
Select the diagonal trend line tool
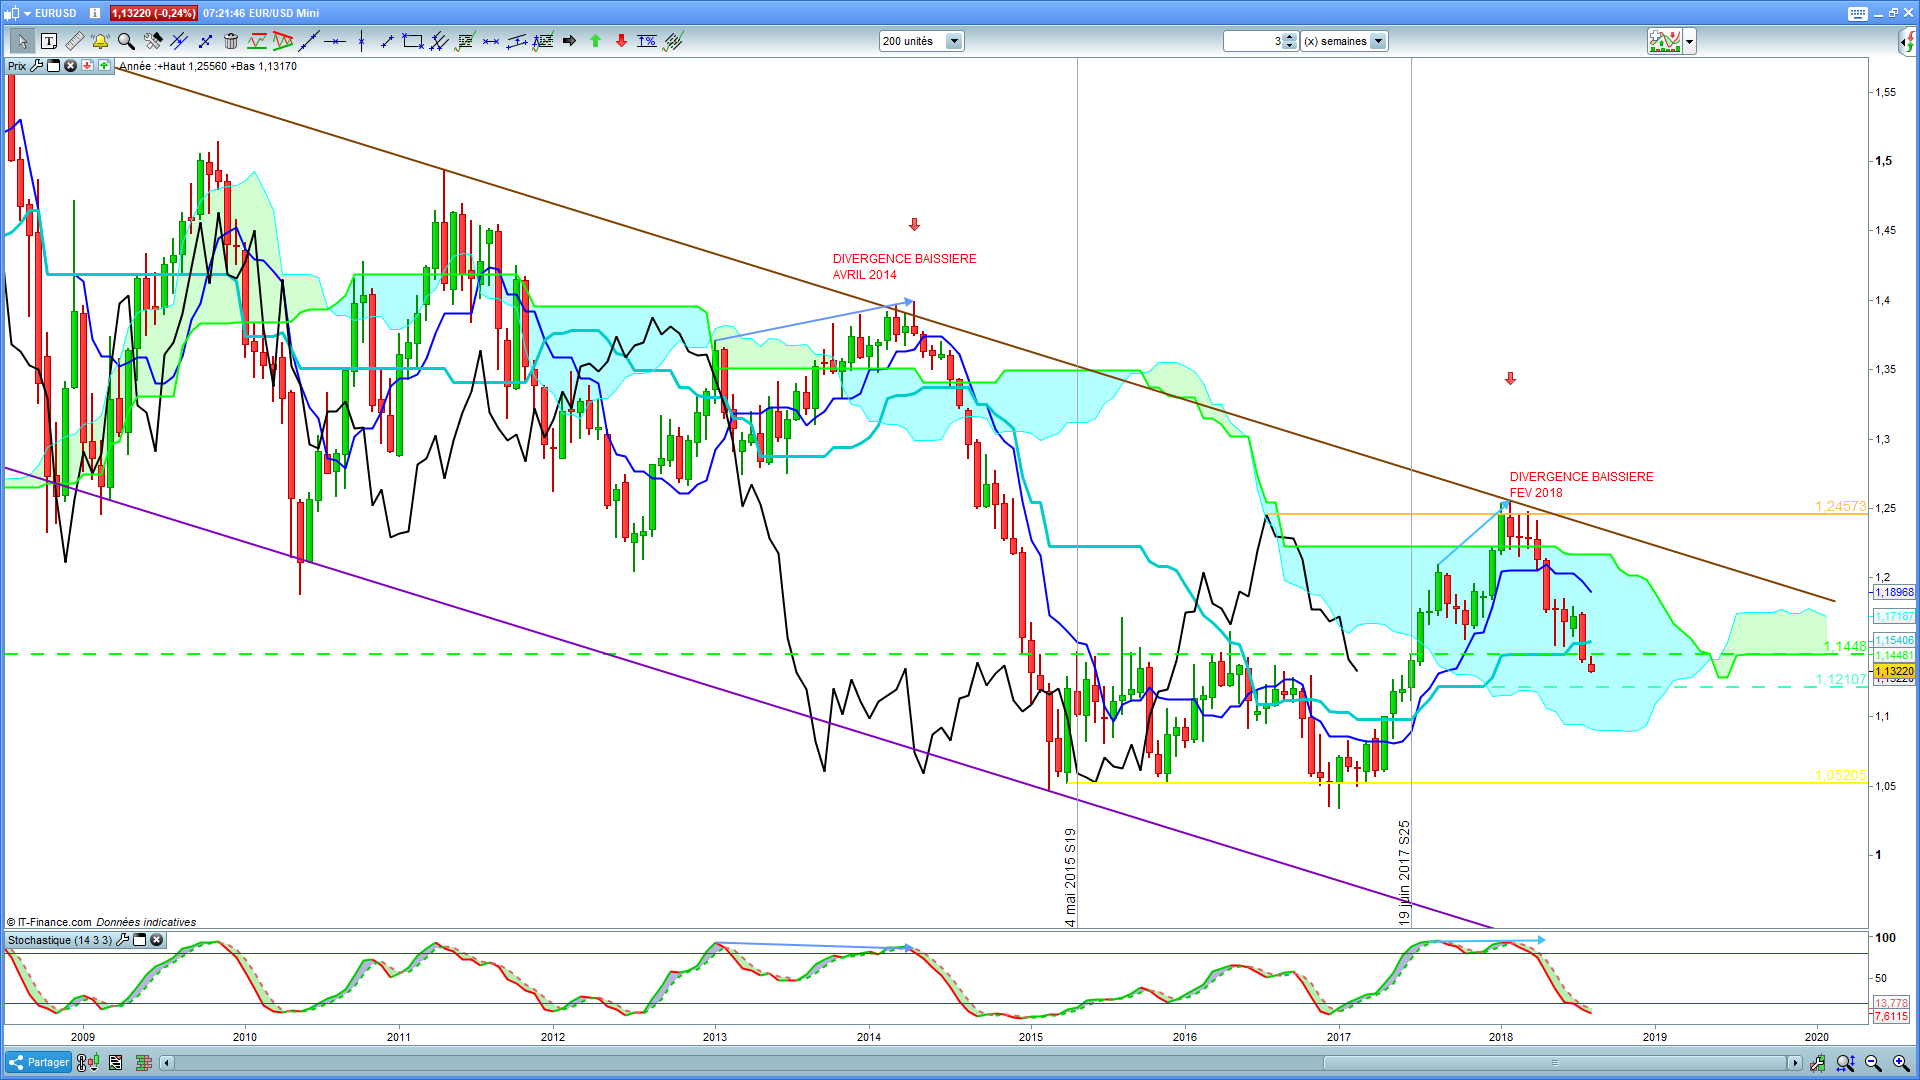[x=309, y=41]
